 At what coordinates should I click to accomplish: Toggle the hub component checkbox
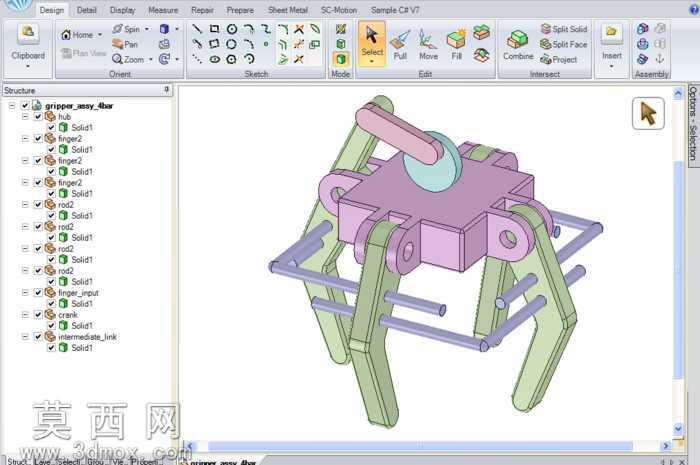[x=38, y=116]
